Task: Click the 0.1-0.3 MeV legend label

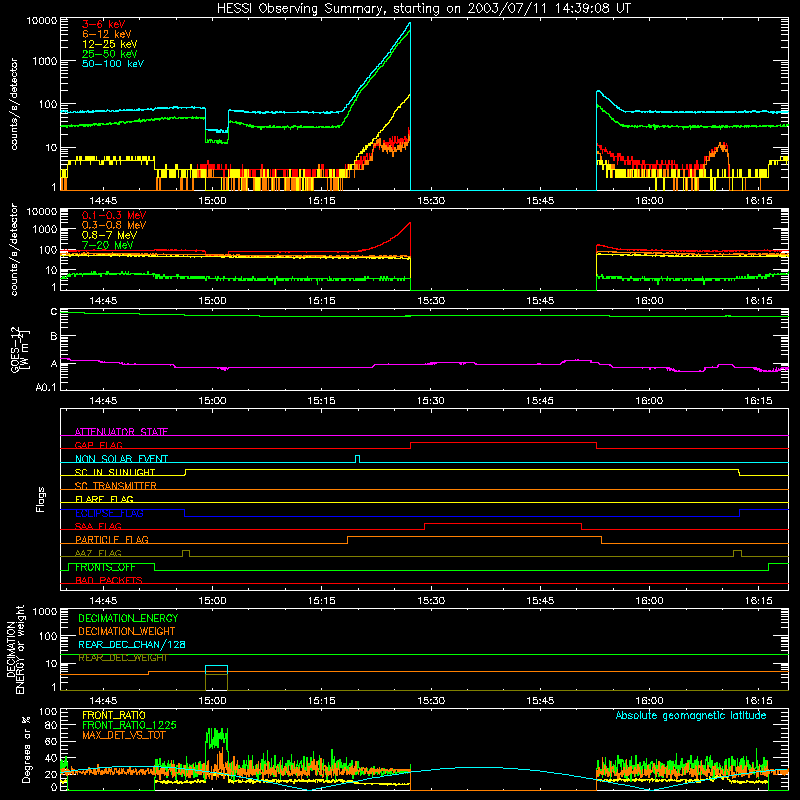Action: [x=114, y=215]
